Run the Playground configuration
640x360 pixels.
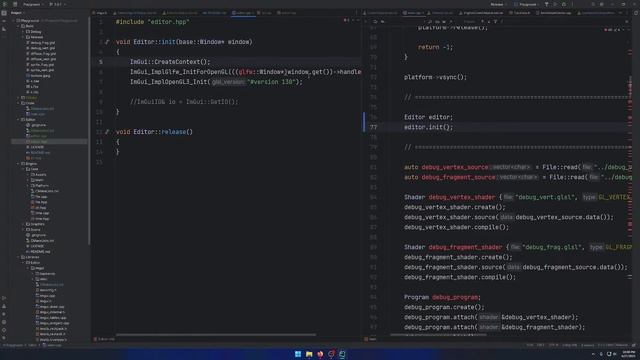click(x=555, y=4)
